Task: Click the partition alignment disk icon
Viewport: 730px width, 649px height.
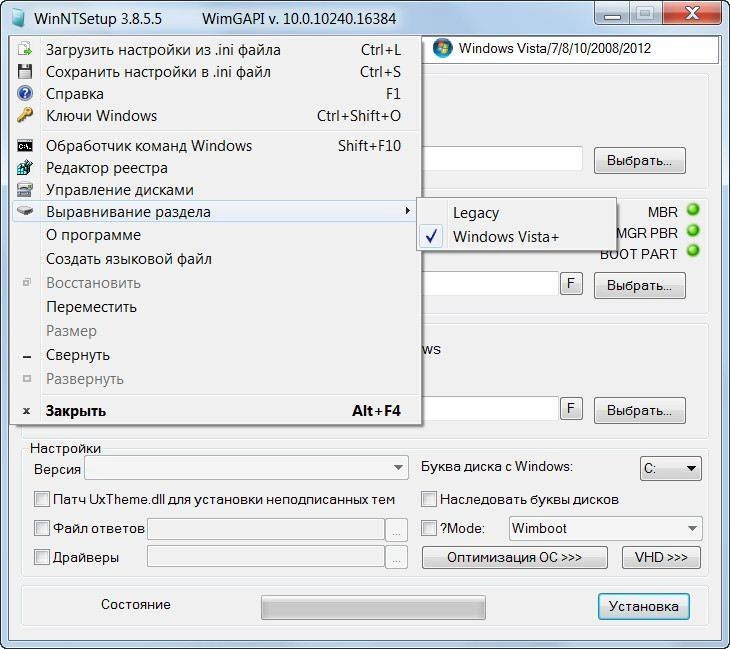Action: coord(25,211)
